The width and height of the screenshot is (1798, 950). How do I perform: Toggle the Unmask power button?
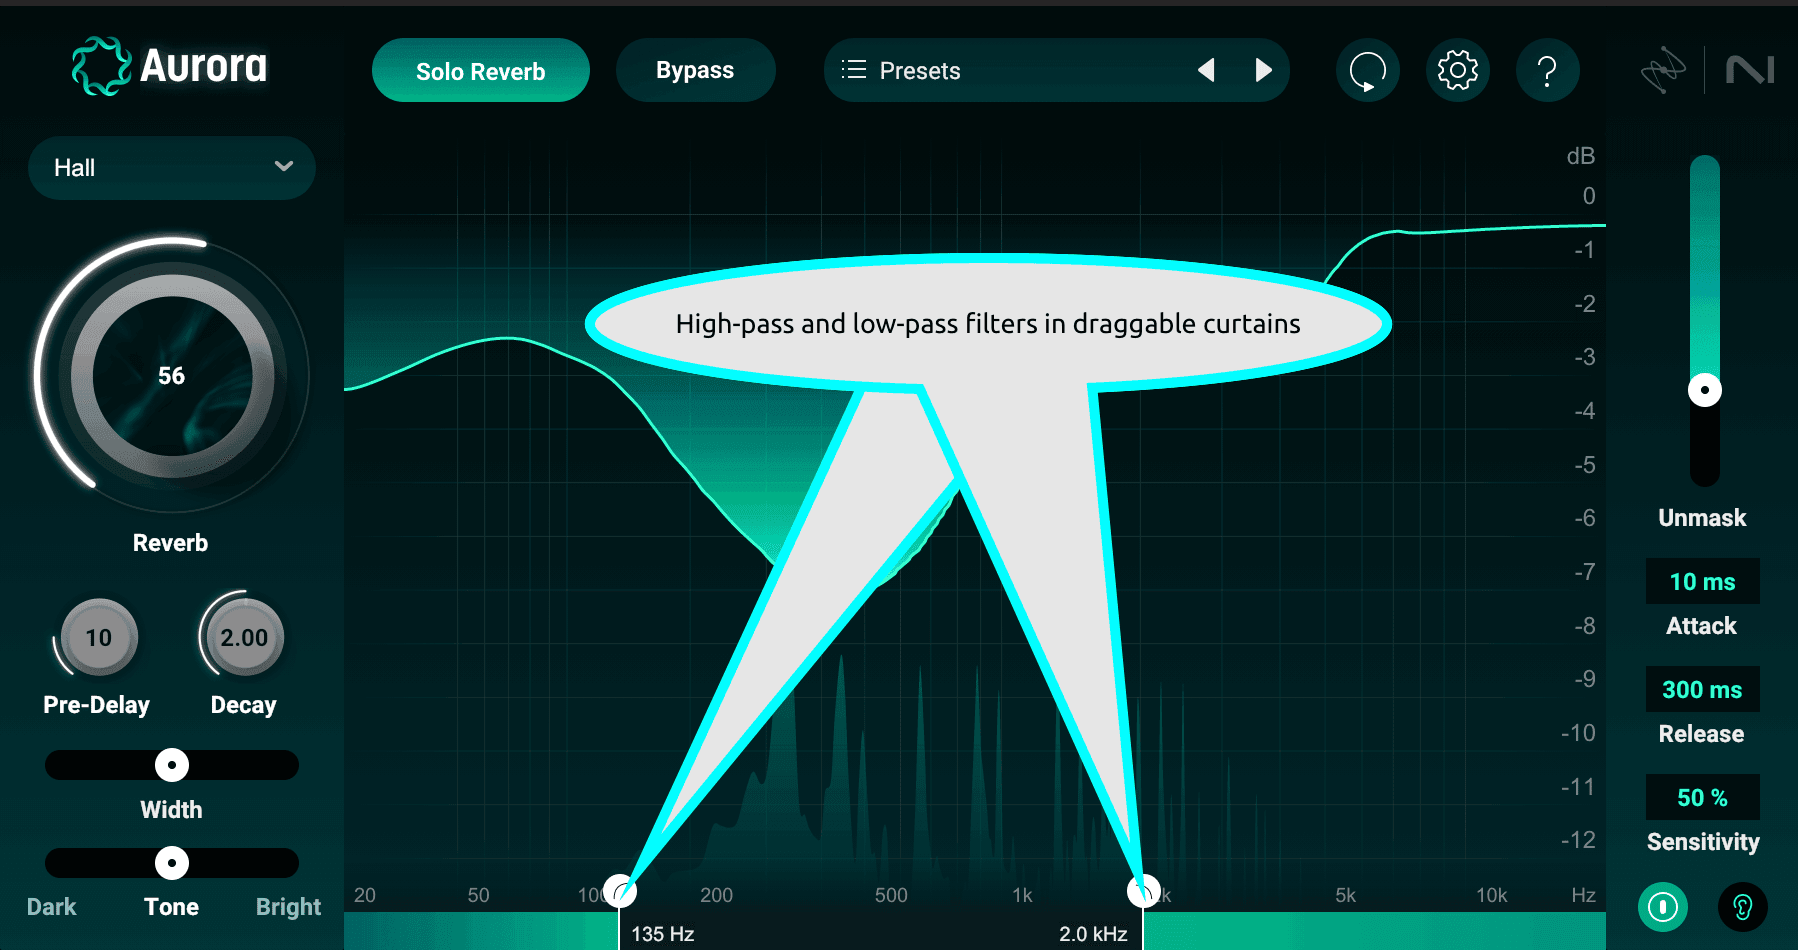1663,907
